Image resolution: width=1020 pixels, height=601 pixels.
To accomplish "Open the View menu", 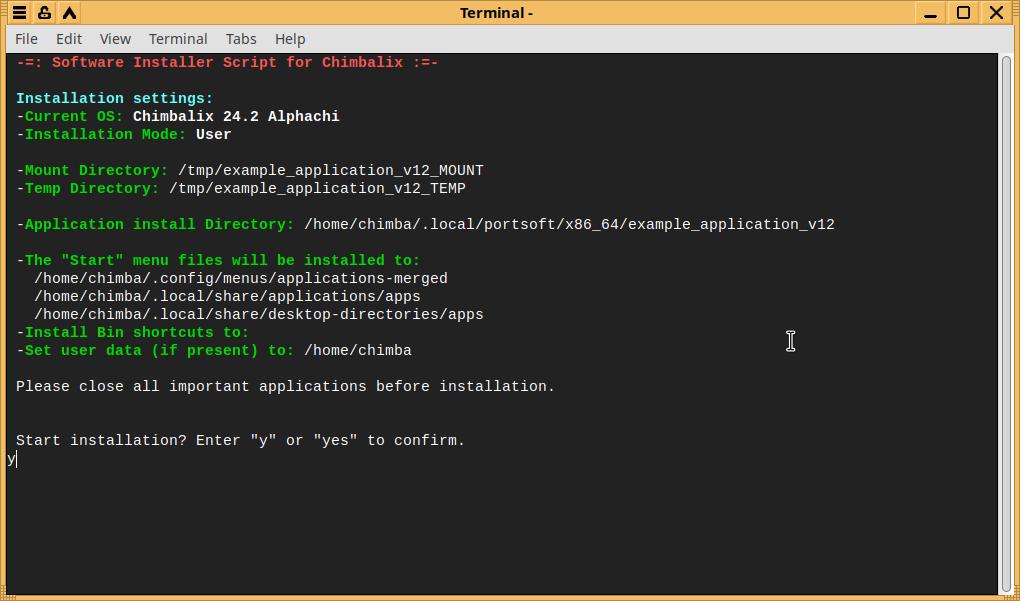I will [115, 39].
